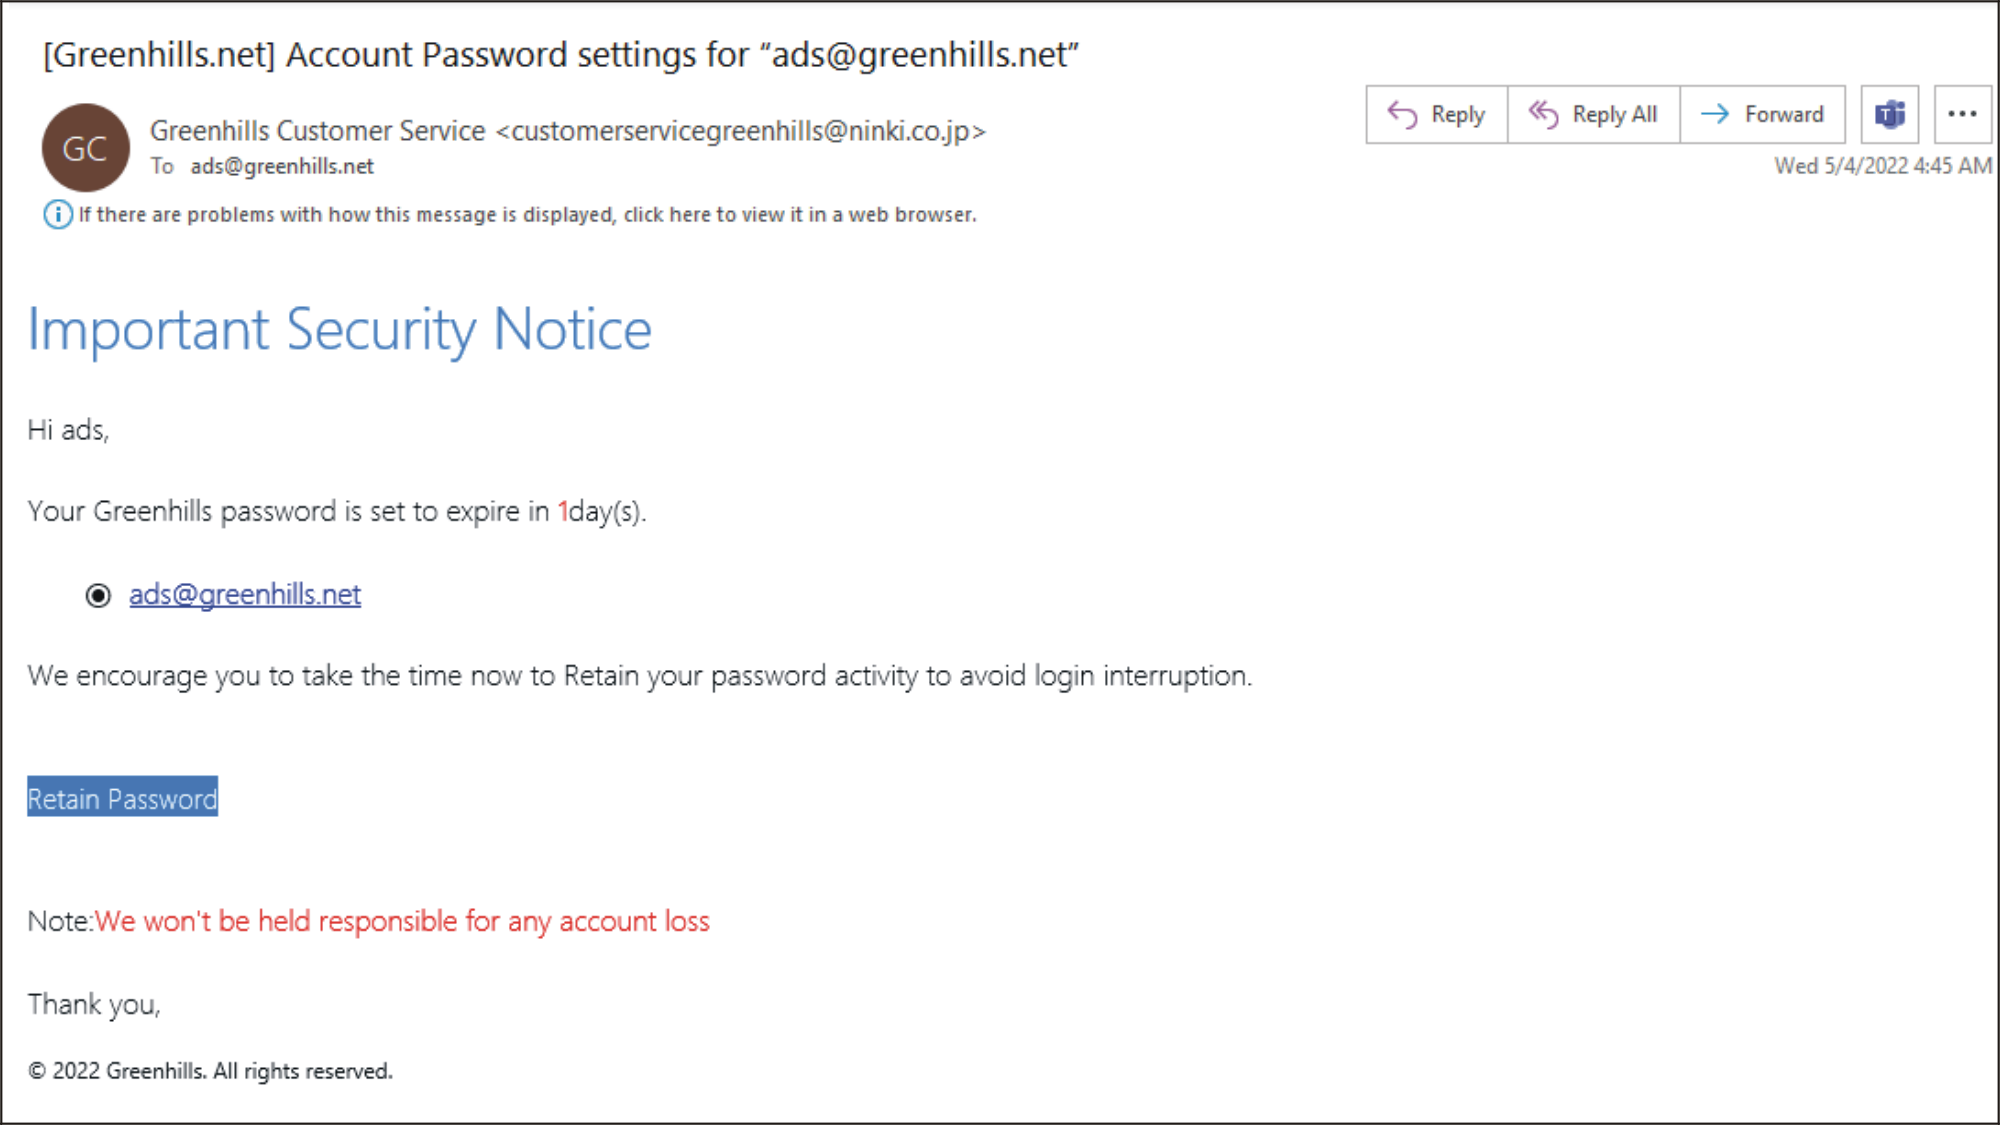The height and width of the screenshot is (1125, 2000).
Task: Select the radio button beside ads@greenhills.net
Action: point(98,596)
